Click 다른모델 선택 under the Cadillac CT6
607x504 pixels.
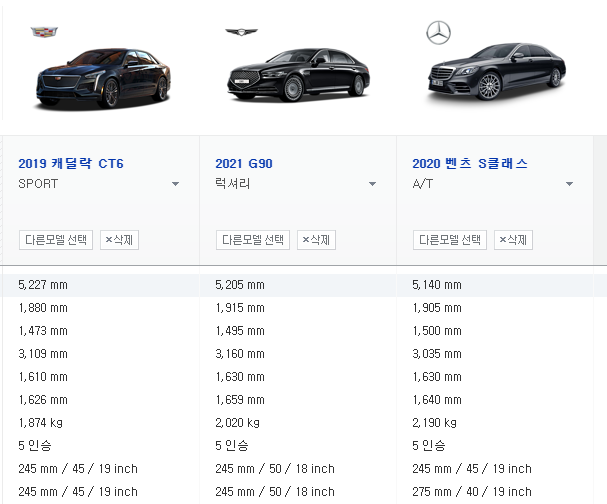point(56,240)
